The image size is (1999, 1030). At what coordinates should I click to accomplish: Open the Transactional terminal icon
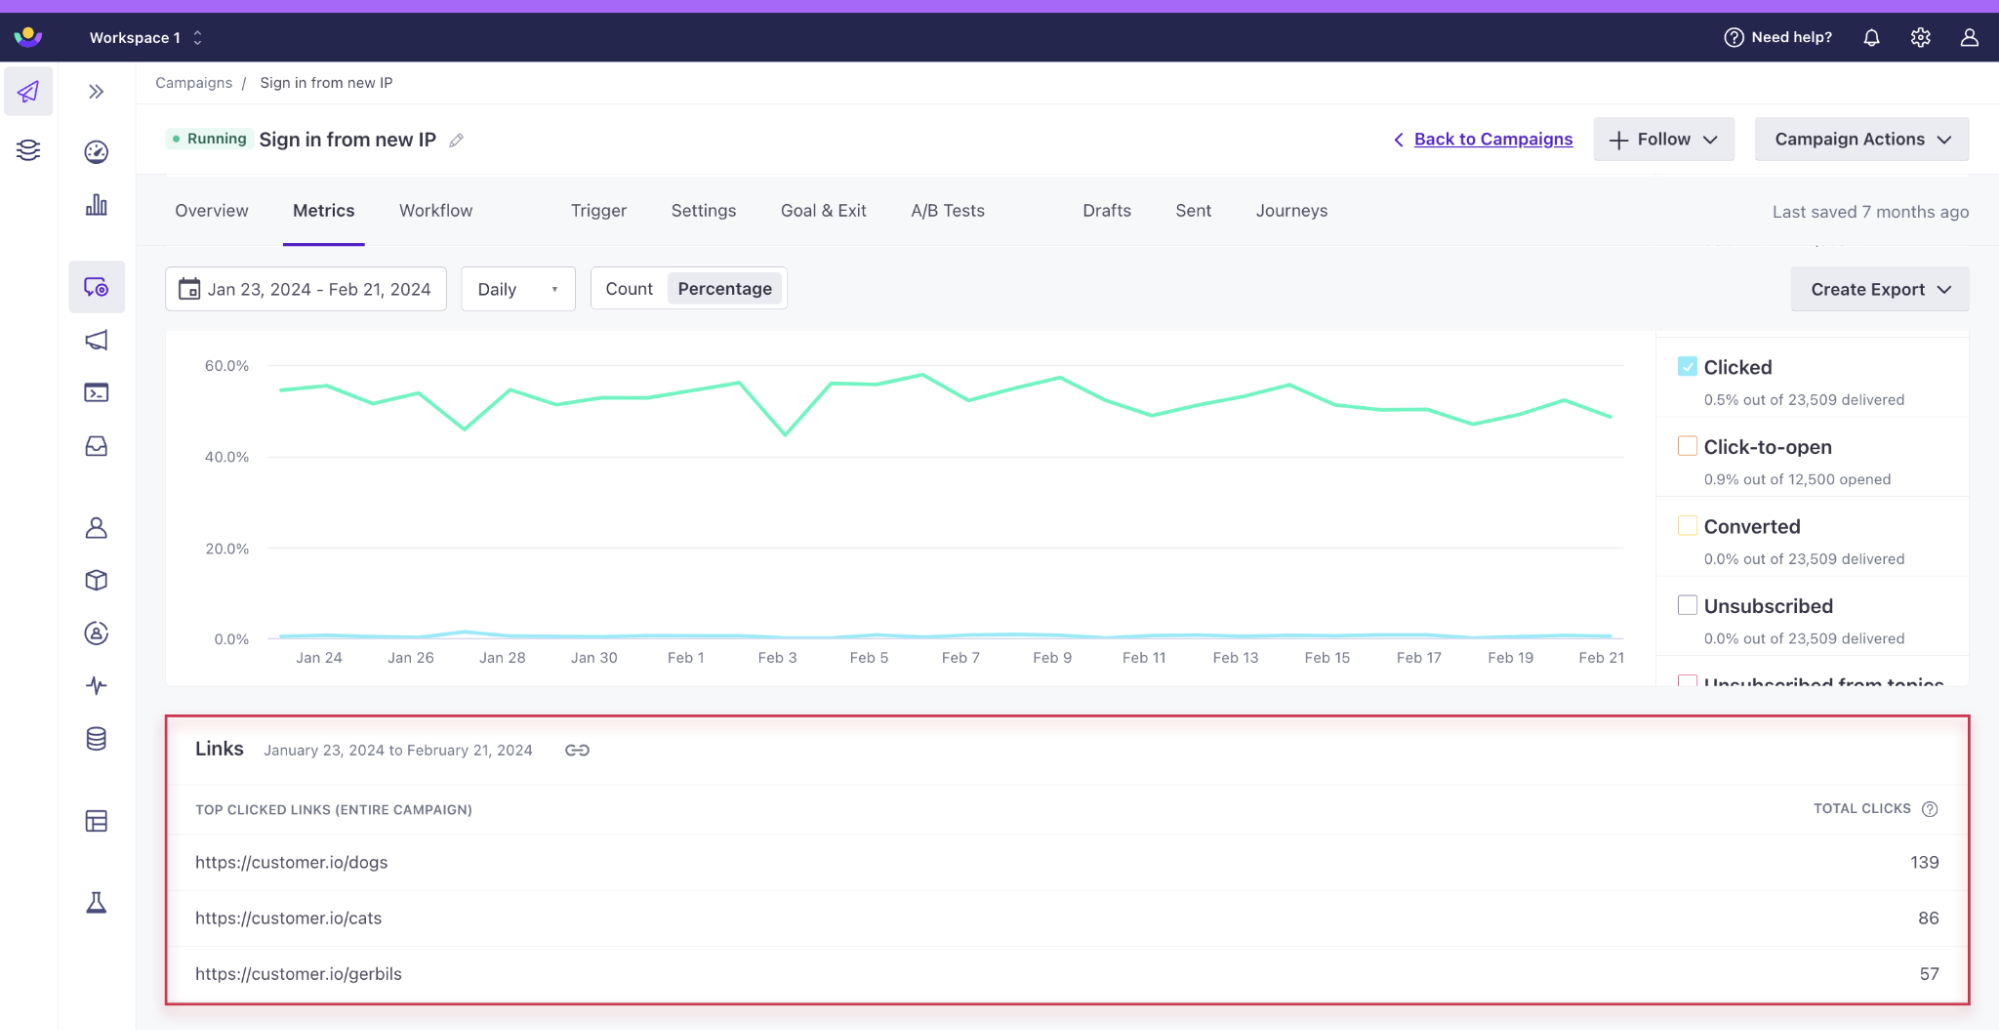click(96, 393)
